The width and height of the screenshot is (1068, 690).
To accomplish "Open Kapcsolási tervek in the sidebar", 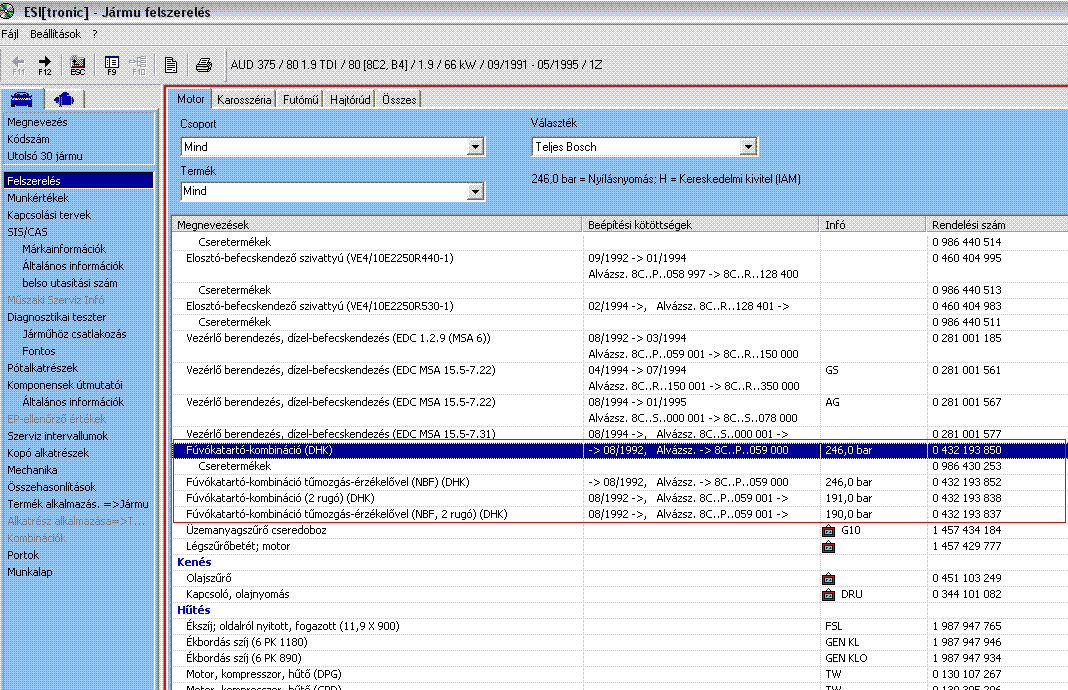I will 49,215.
